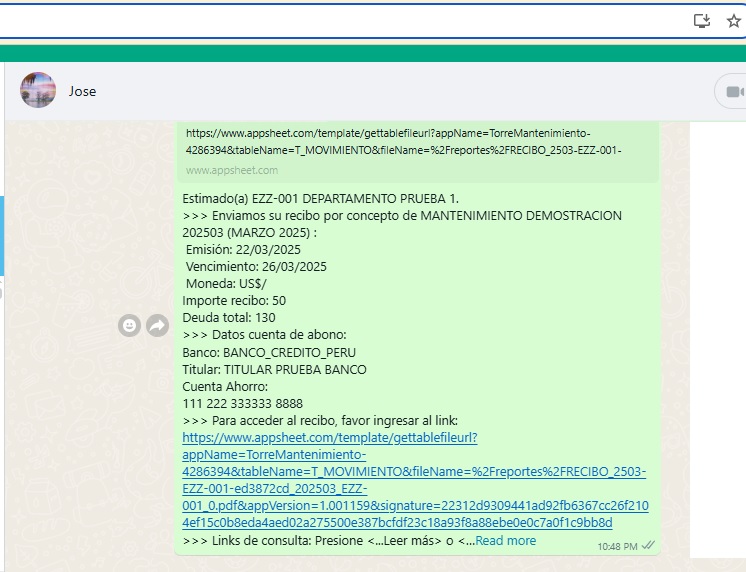
Task: Click the emoji reaction icon beside message
Action: 129,325
